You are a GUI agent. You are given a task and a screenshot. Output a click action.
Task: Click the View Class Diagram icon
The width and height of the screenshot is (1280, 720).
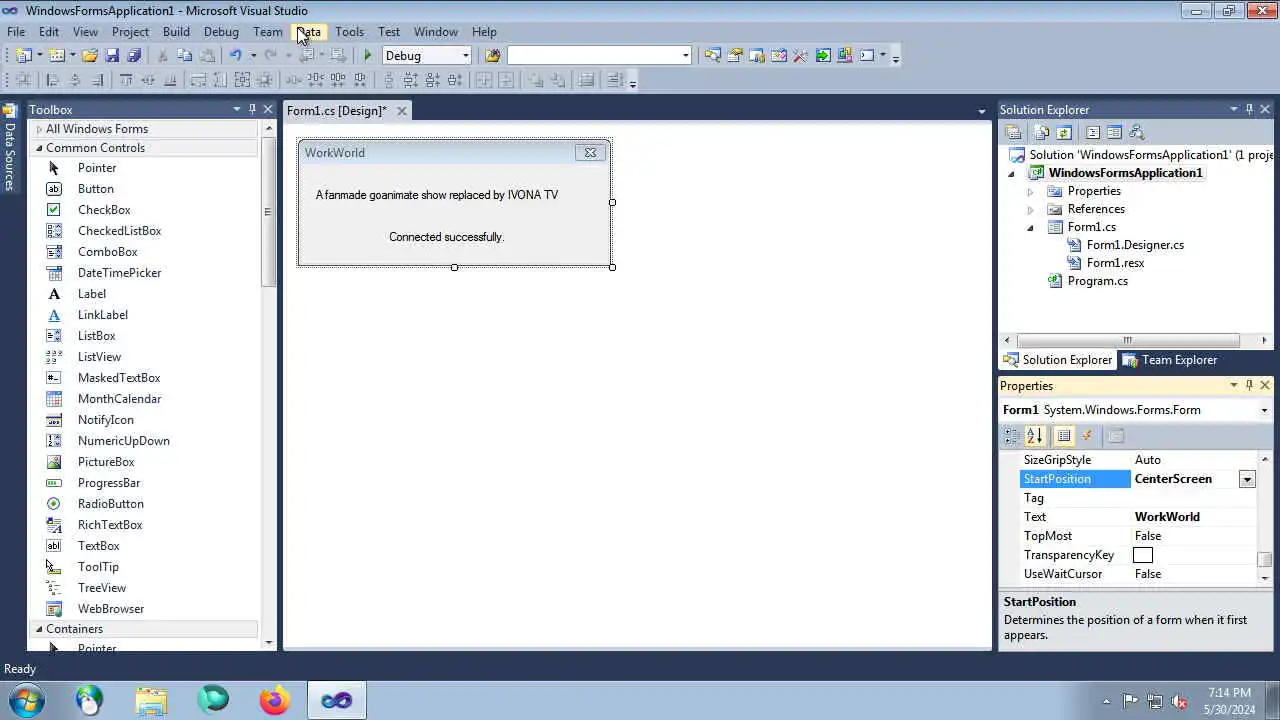[1136, 132]
